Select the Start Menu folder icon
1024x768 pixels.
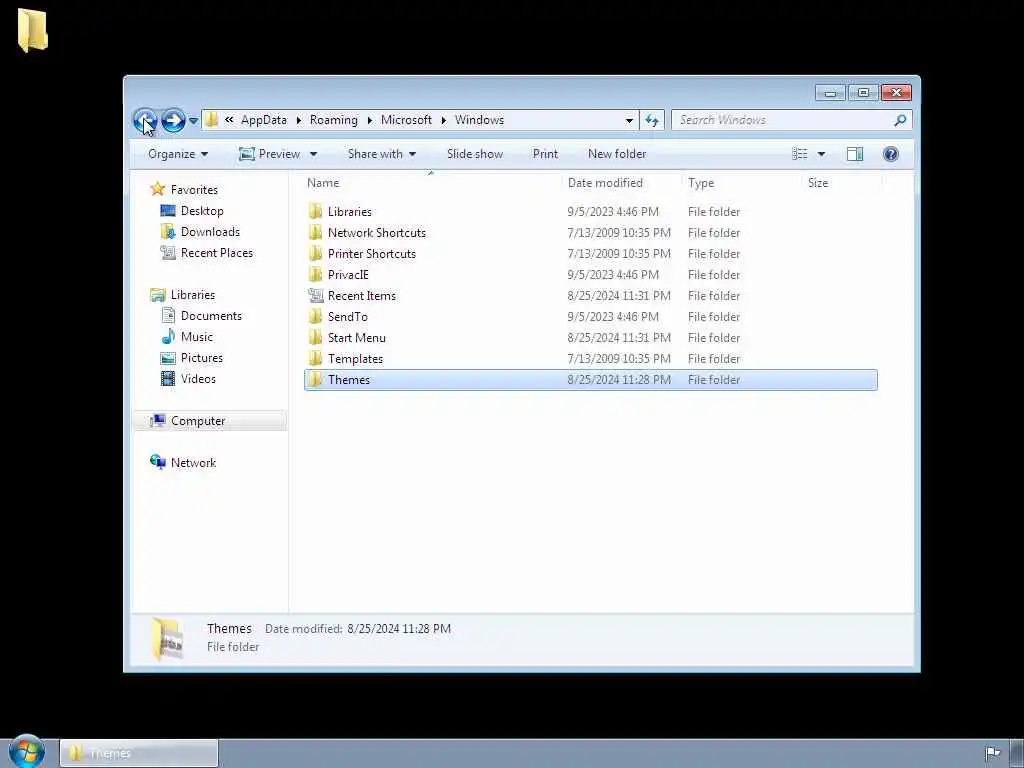pyautogui.click(x=315, y=338)
